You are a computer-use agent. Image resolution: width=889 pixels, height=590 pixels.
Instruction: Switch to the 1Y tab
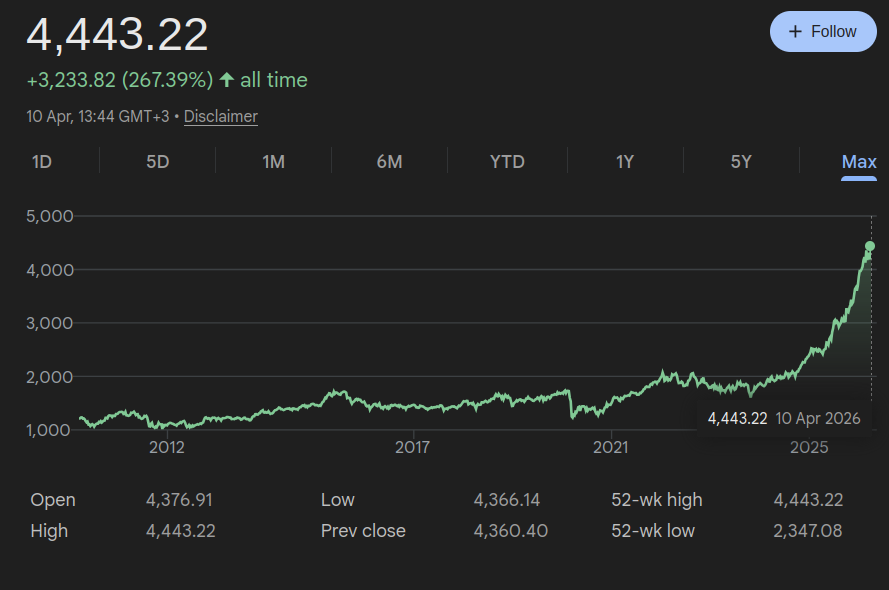pos(625,162)
